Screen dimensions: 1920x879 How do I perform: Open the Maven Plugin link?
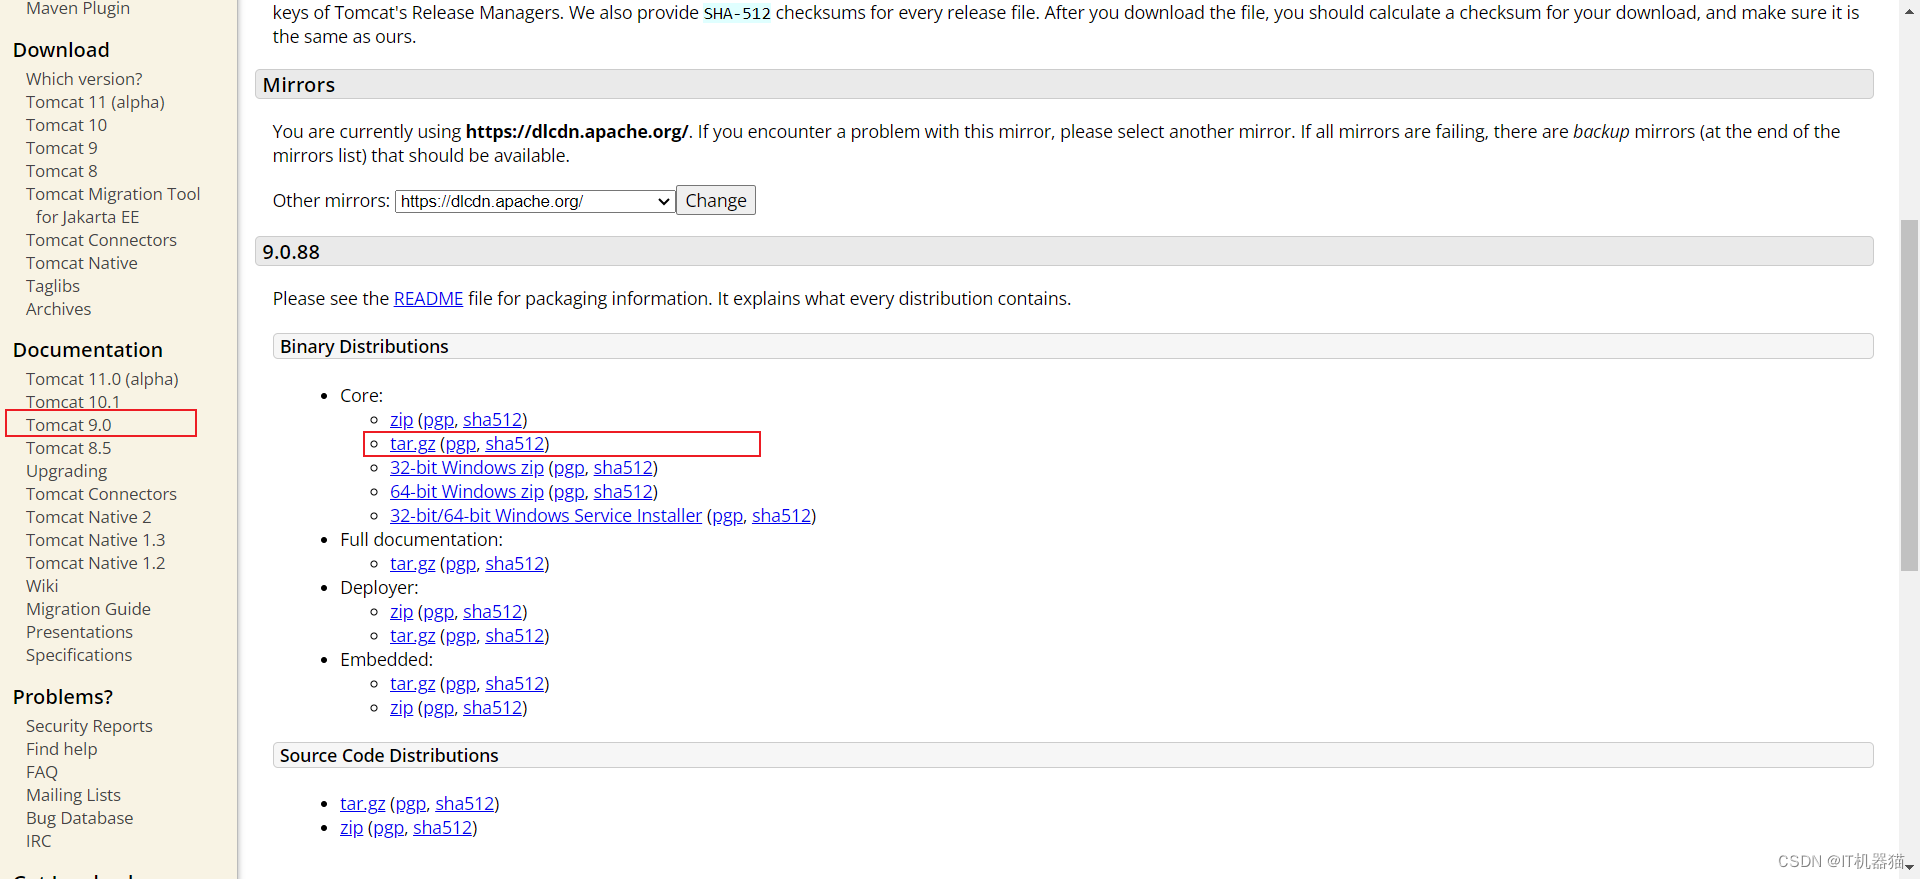(x=78, y=9)
